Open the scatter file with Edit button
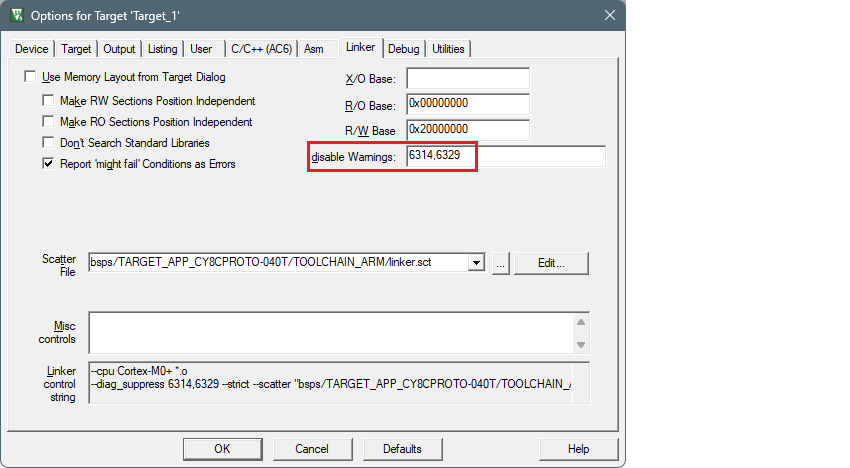 tap(551, 263)
